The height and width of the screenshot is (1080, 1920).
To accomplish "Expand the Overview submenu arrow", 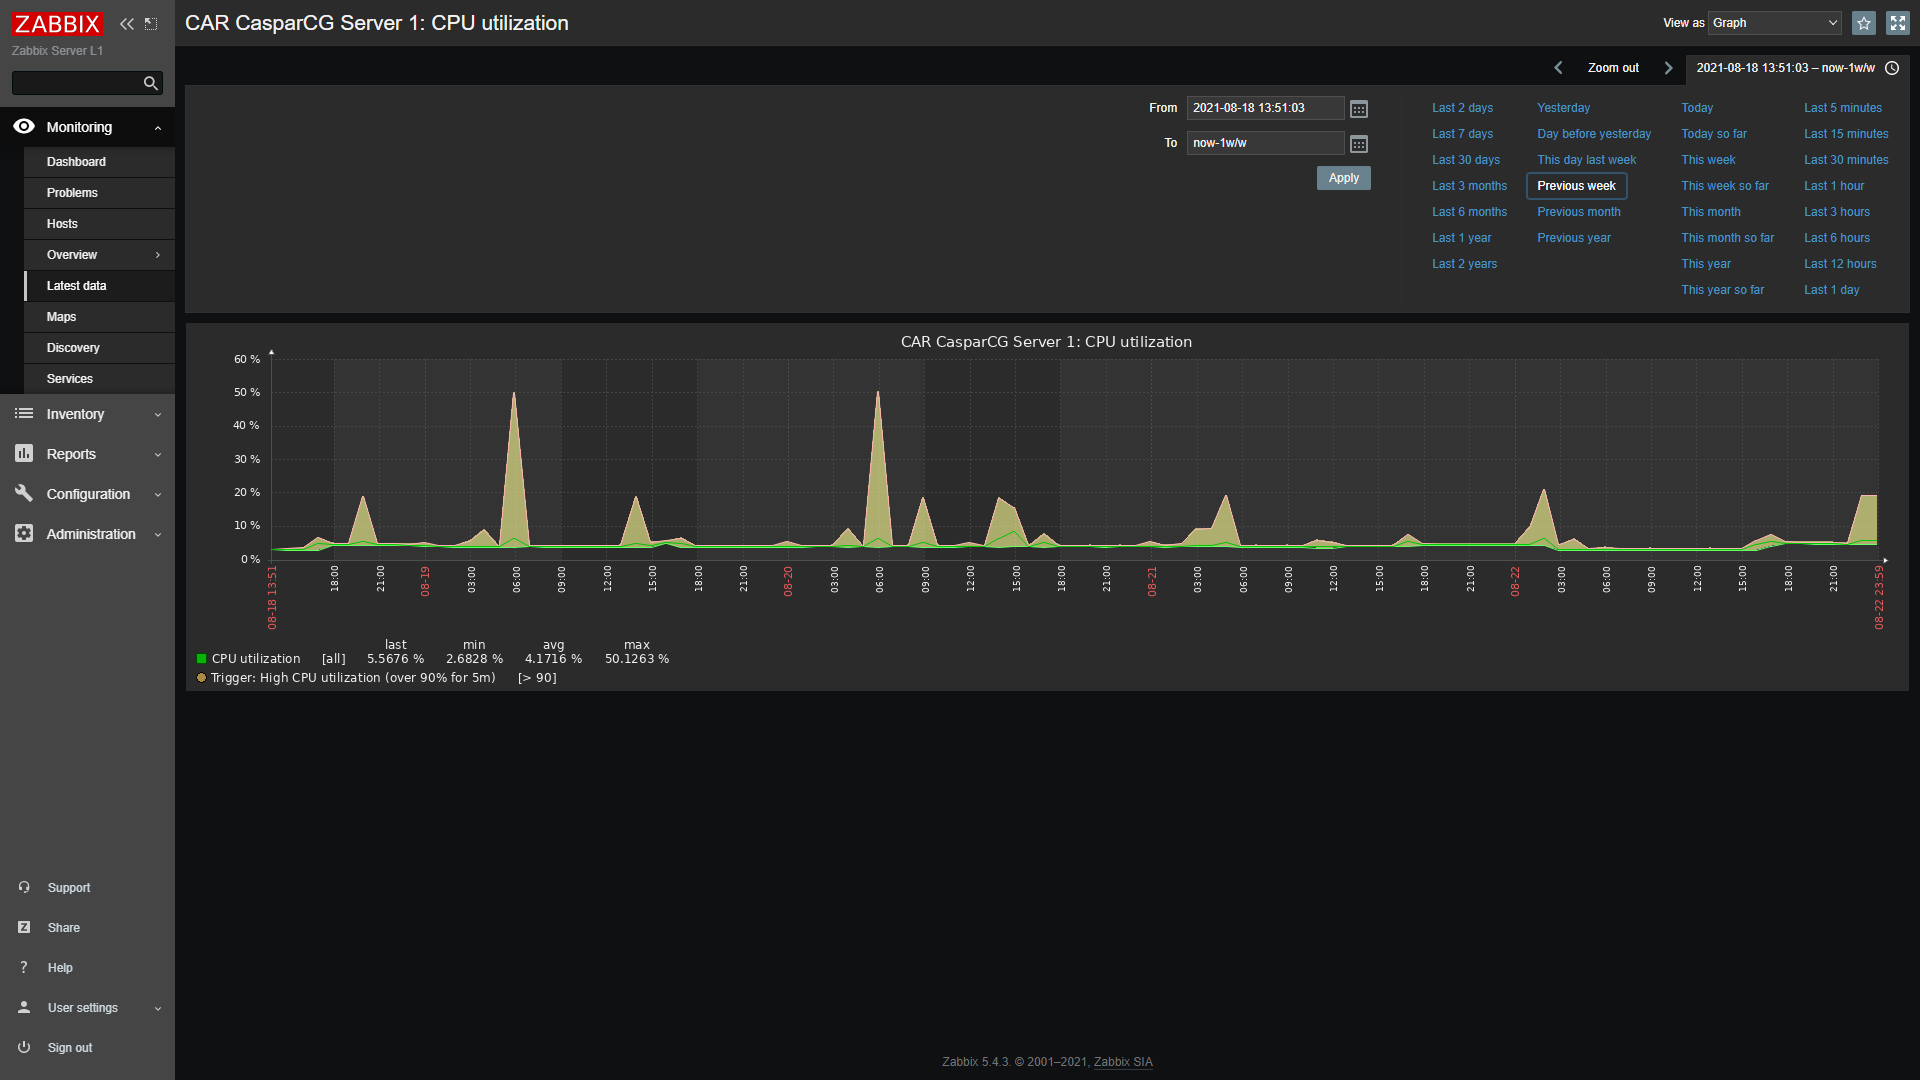I will coord(158,255).
